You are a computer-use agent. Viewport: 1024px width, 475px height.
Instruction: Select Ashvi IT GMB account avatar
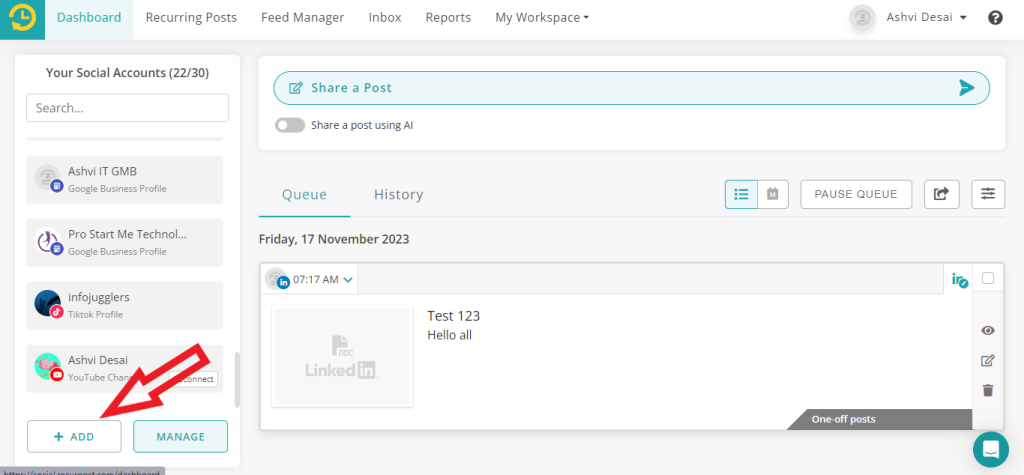(x=48, y=178)
